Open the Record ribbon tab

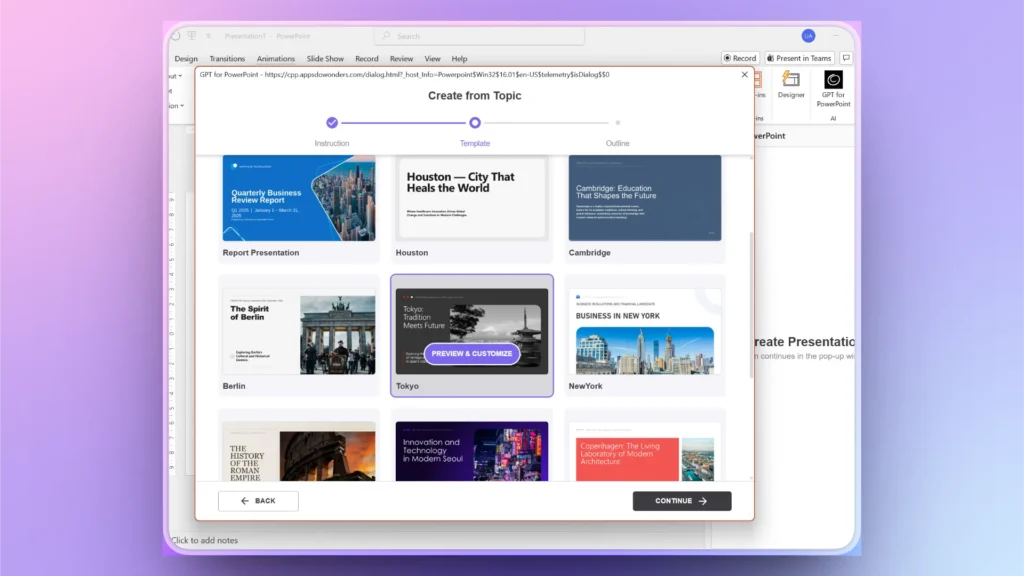(x=367, y=59)
